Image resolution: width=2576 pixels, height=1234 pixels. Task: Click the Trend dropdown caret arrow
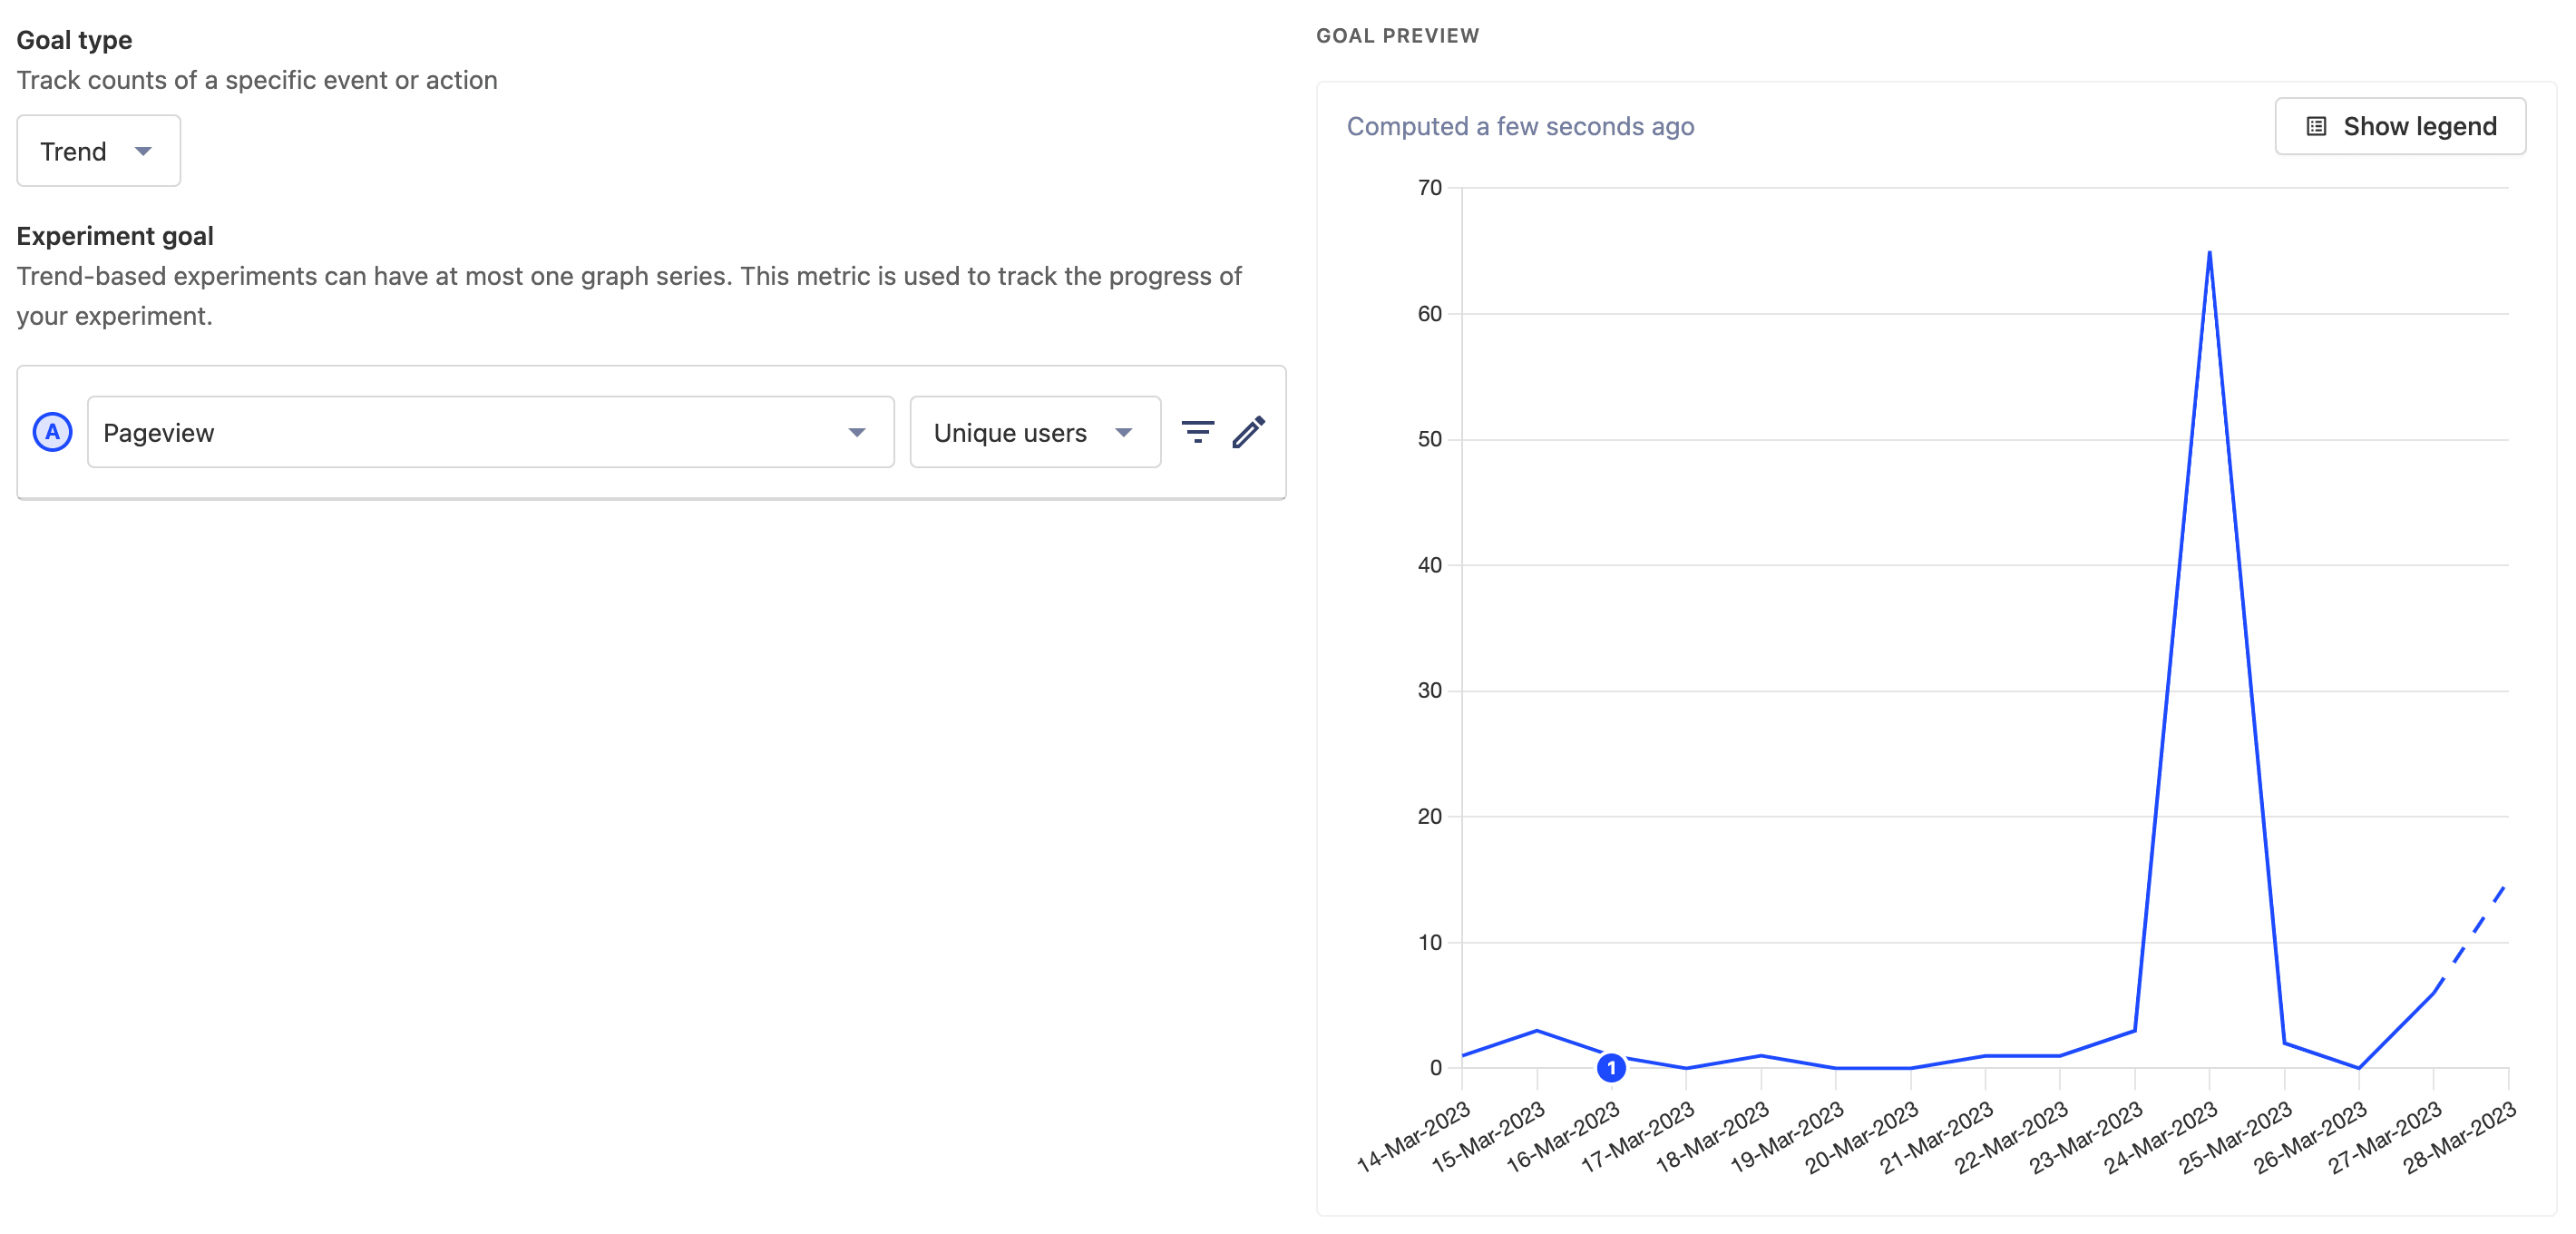pyautogui.click(x=146, y=151)
